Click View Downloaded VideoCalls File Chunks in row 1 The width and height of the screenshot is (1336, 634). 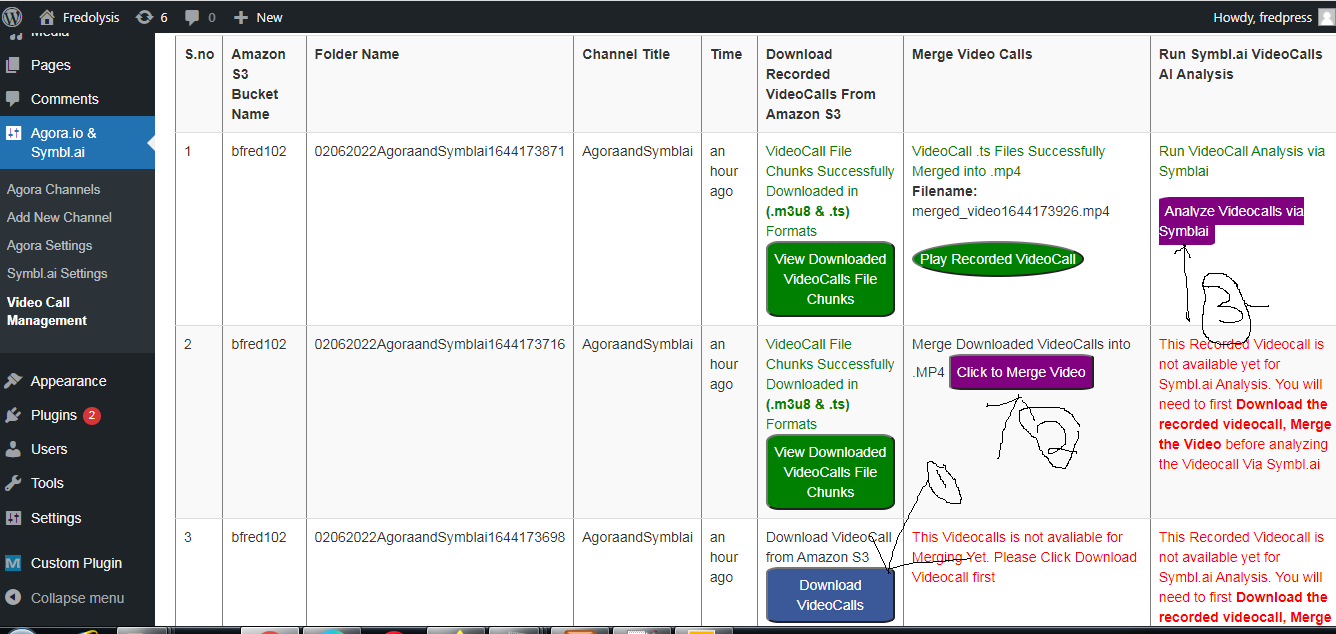click(x=830, y=279)
